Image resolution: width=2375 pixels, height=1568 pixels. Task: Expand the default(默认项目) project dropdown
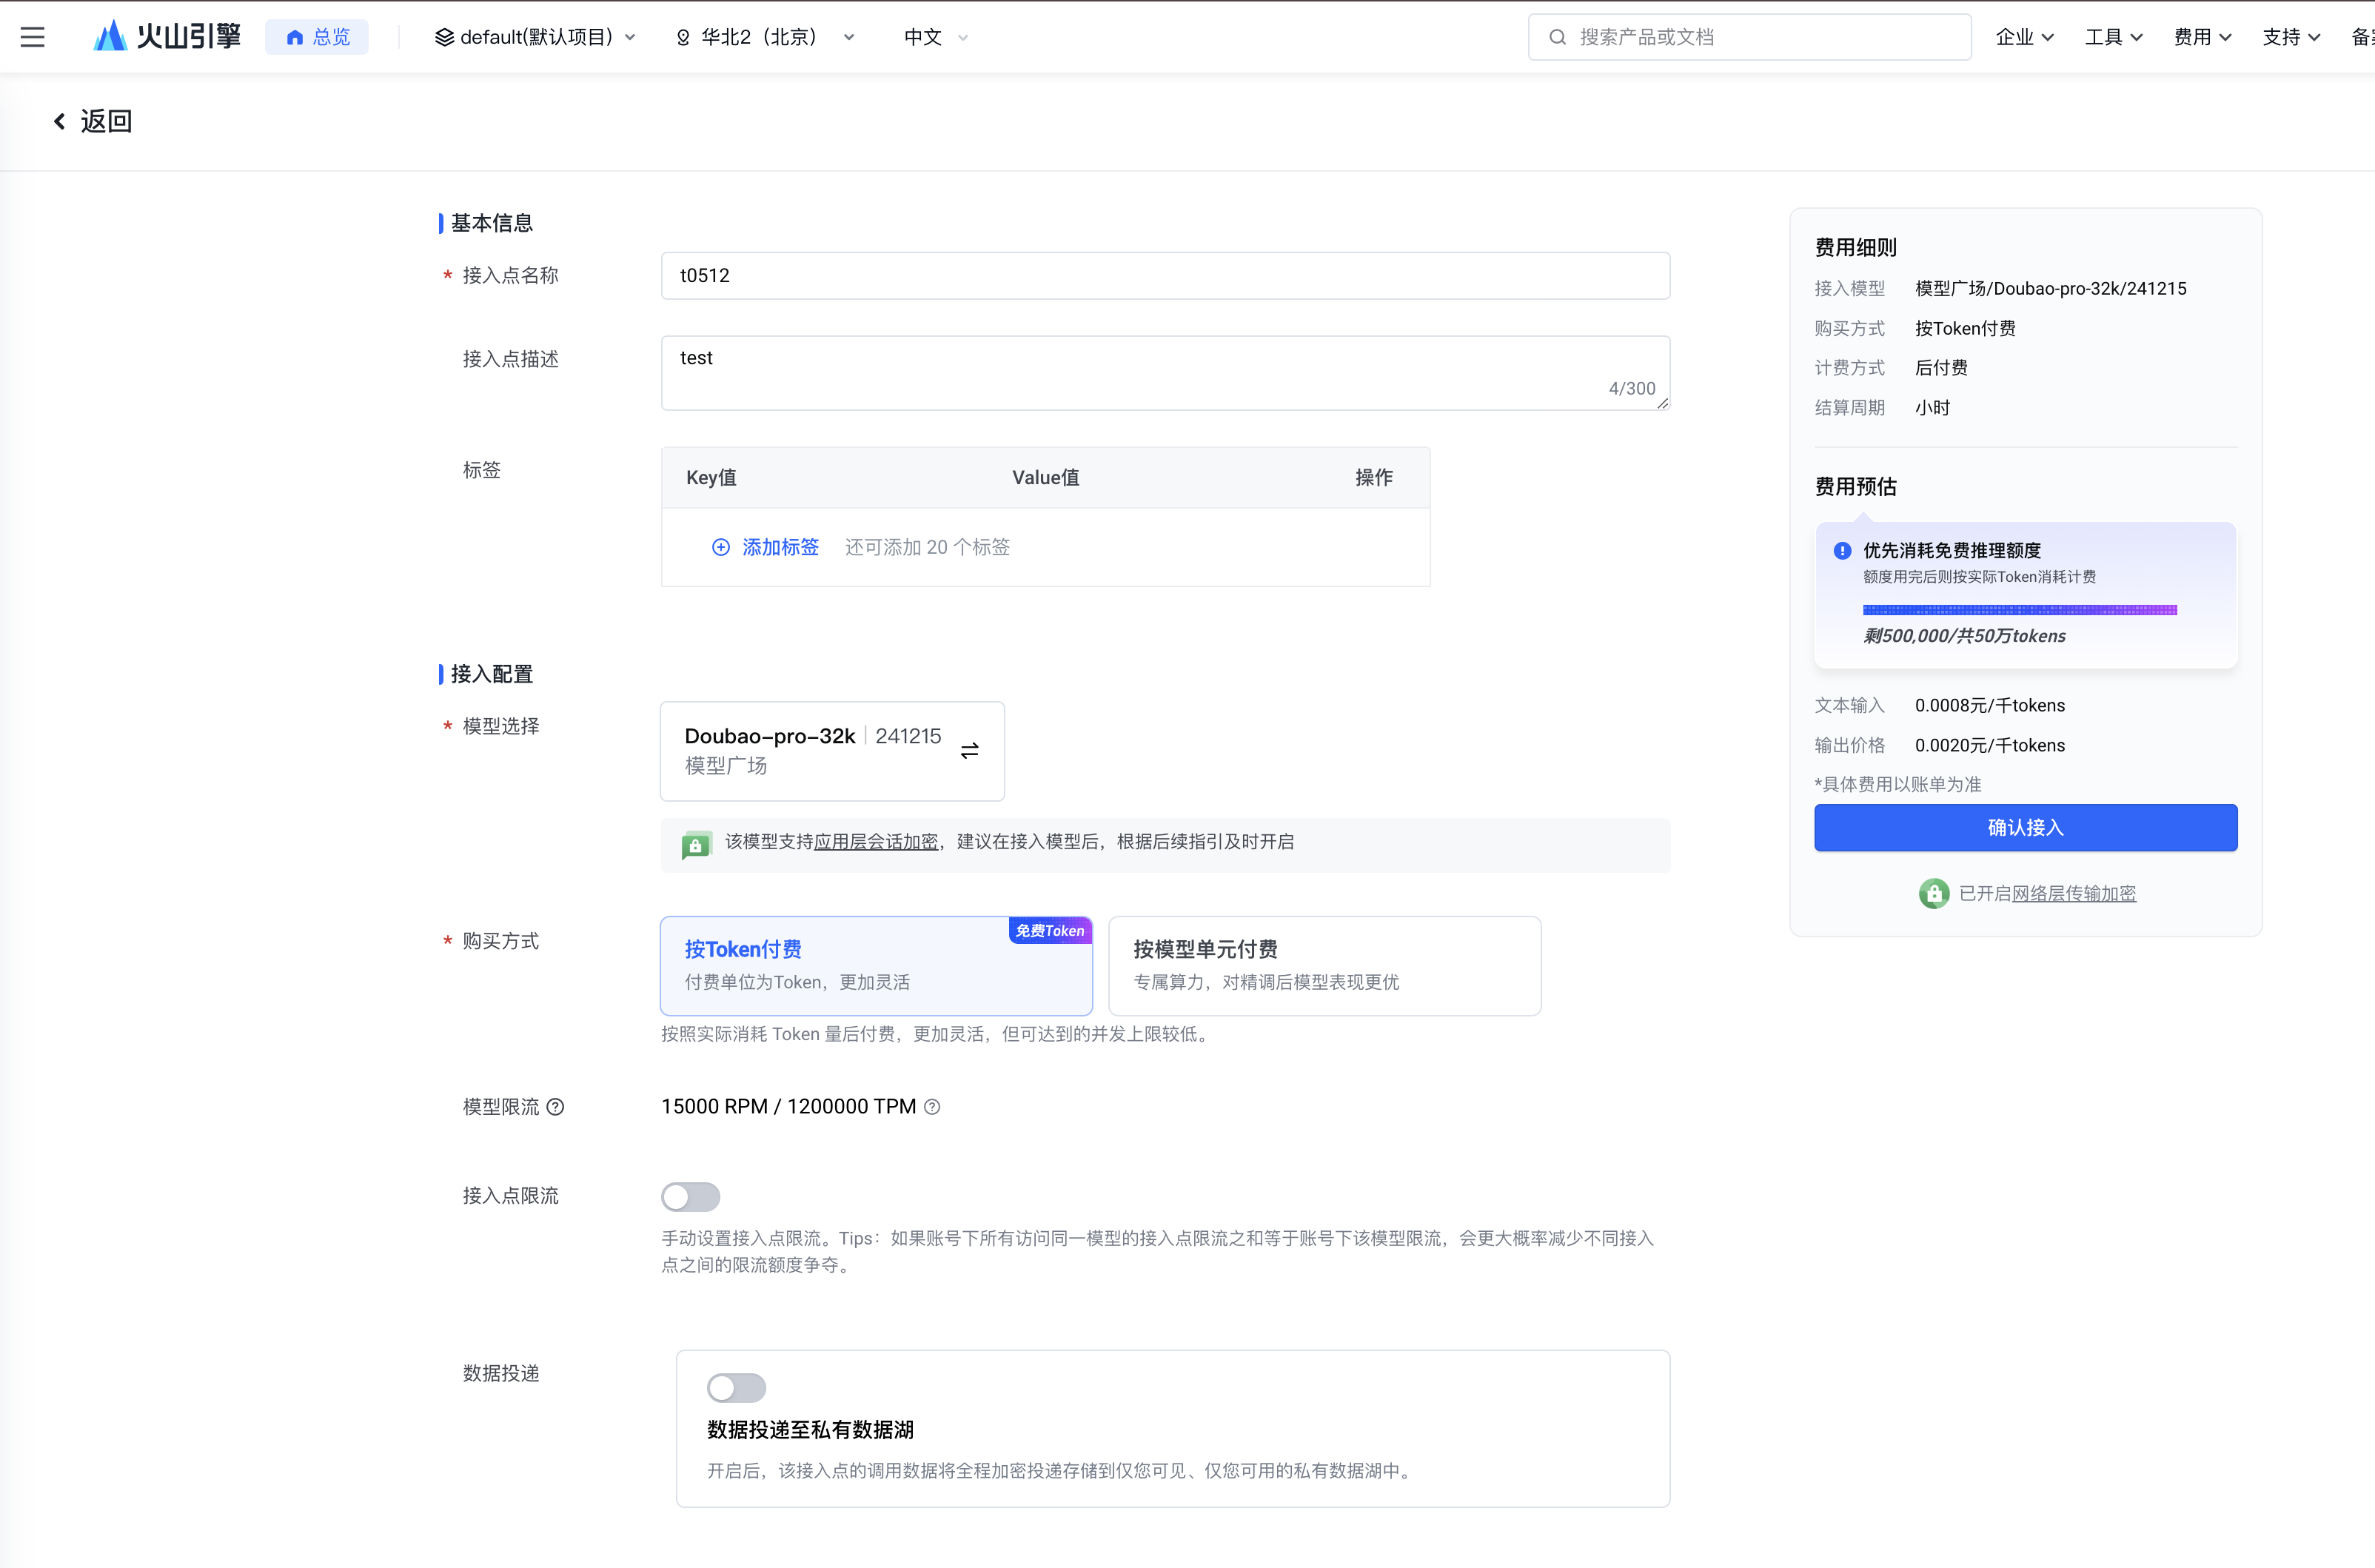[535, 37]
